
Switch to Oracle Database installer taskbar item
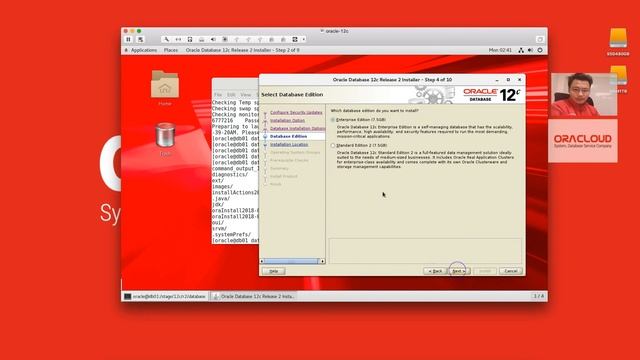click(253, 296)
